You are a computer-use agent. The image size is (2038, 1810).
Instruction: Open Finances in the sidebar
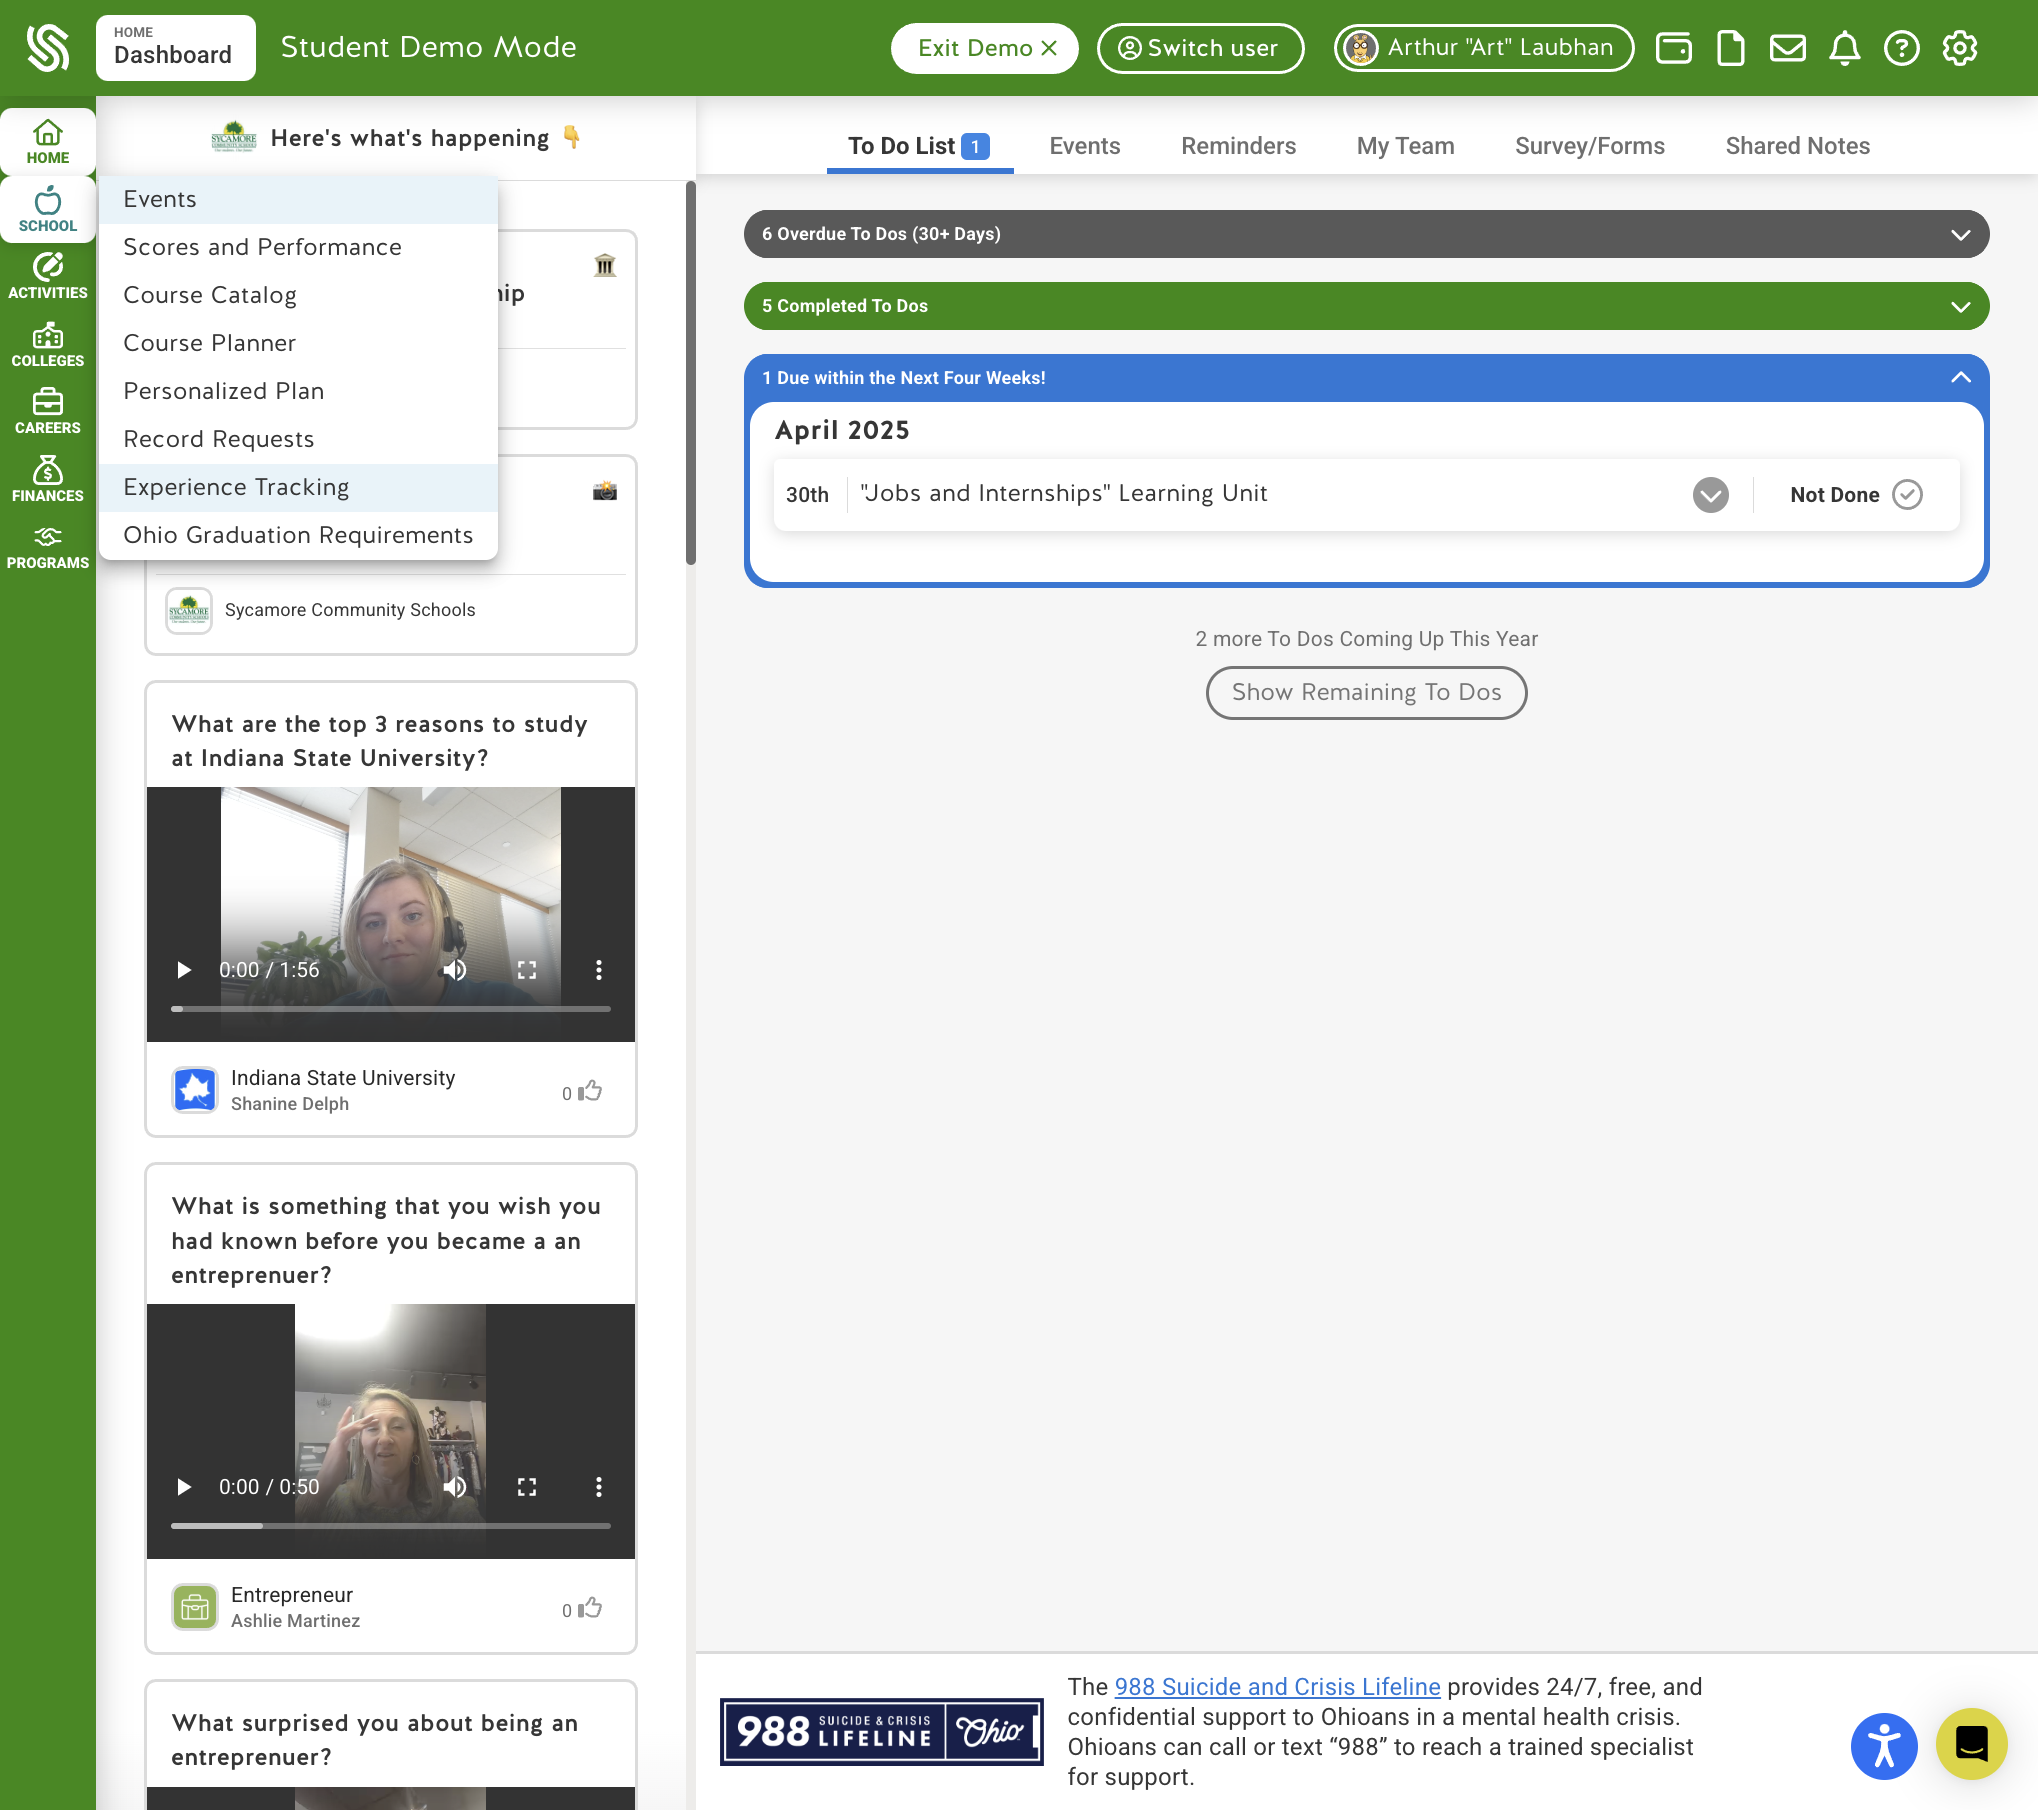point(48,479)
